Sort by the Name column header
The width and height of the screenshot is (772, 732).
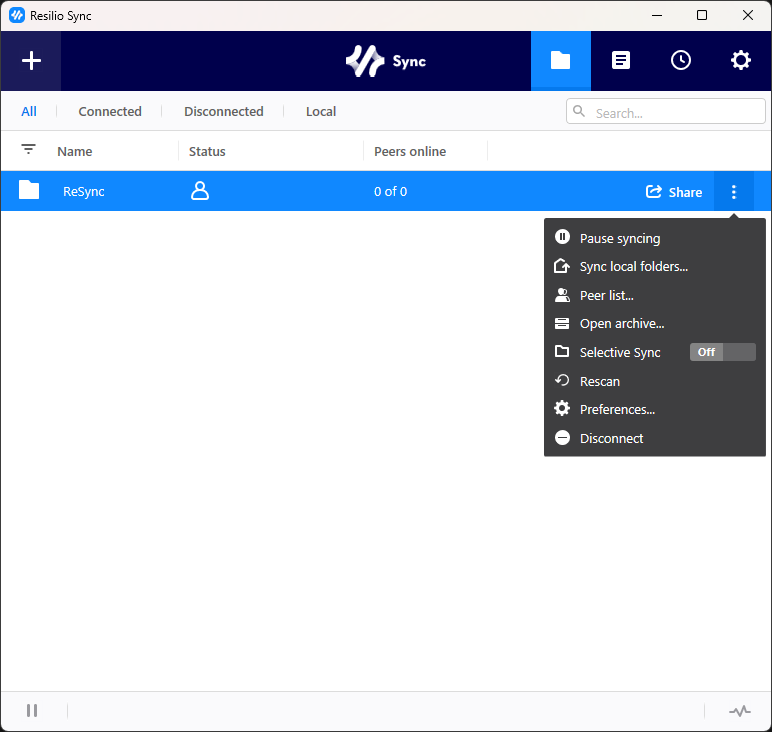[75, 151]
